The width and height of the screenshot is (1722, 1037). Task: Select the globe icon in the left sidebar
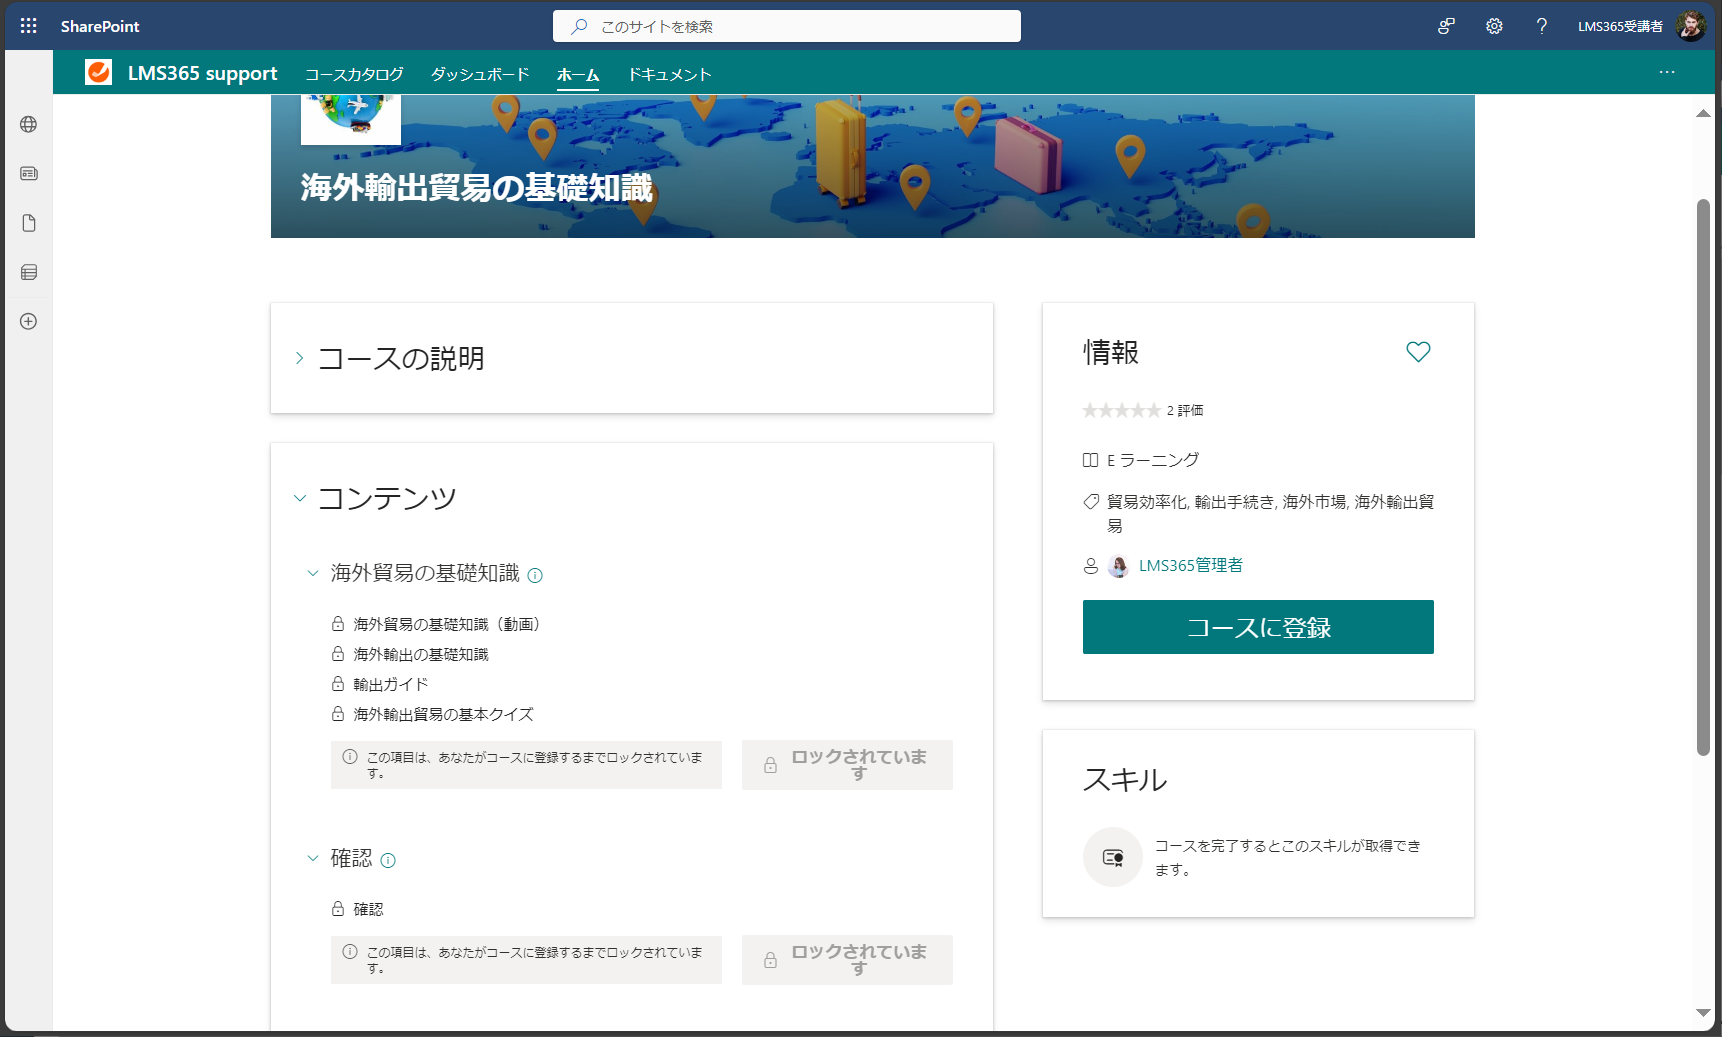click(28, 124)
